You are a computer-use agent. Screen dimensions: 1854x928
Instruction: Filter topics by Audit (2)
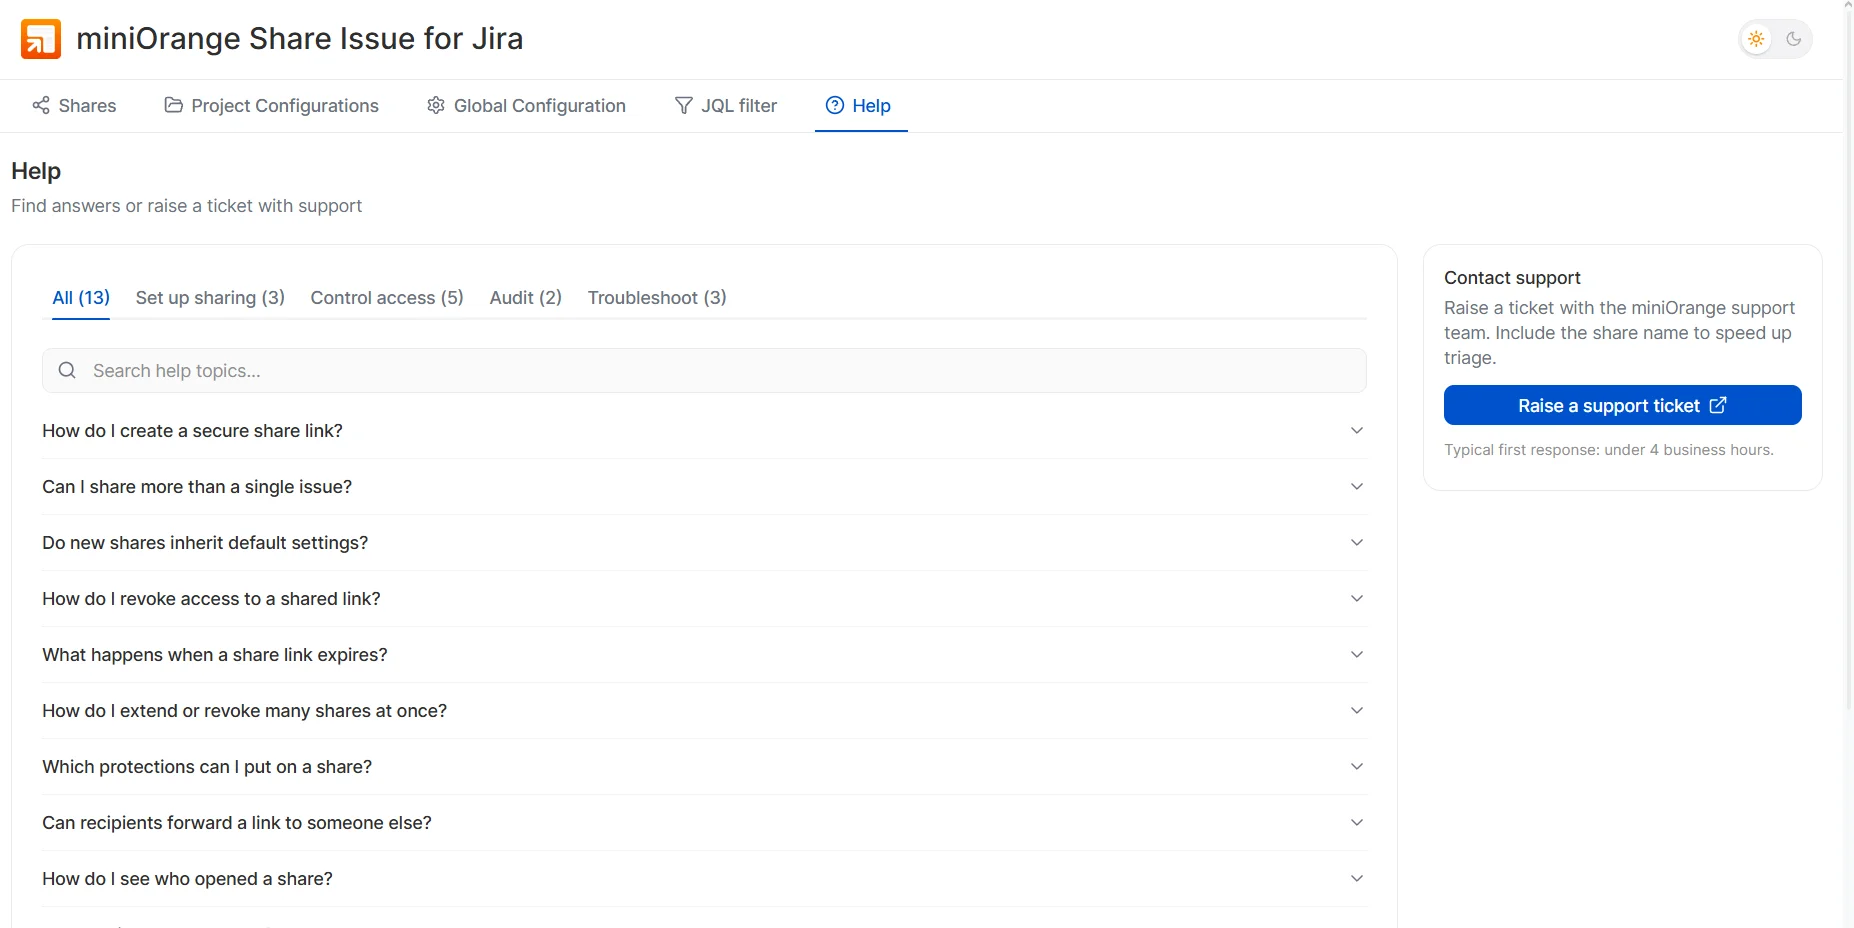pyautogui.click(x=526, y=298)
